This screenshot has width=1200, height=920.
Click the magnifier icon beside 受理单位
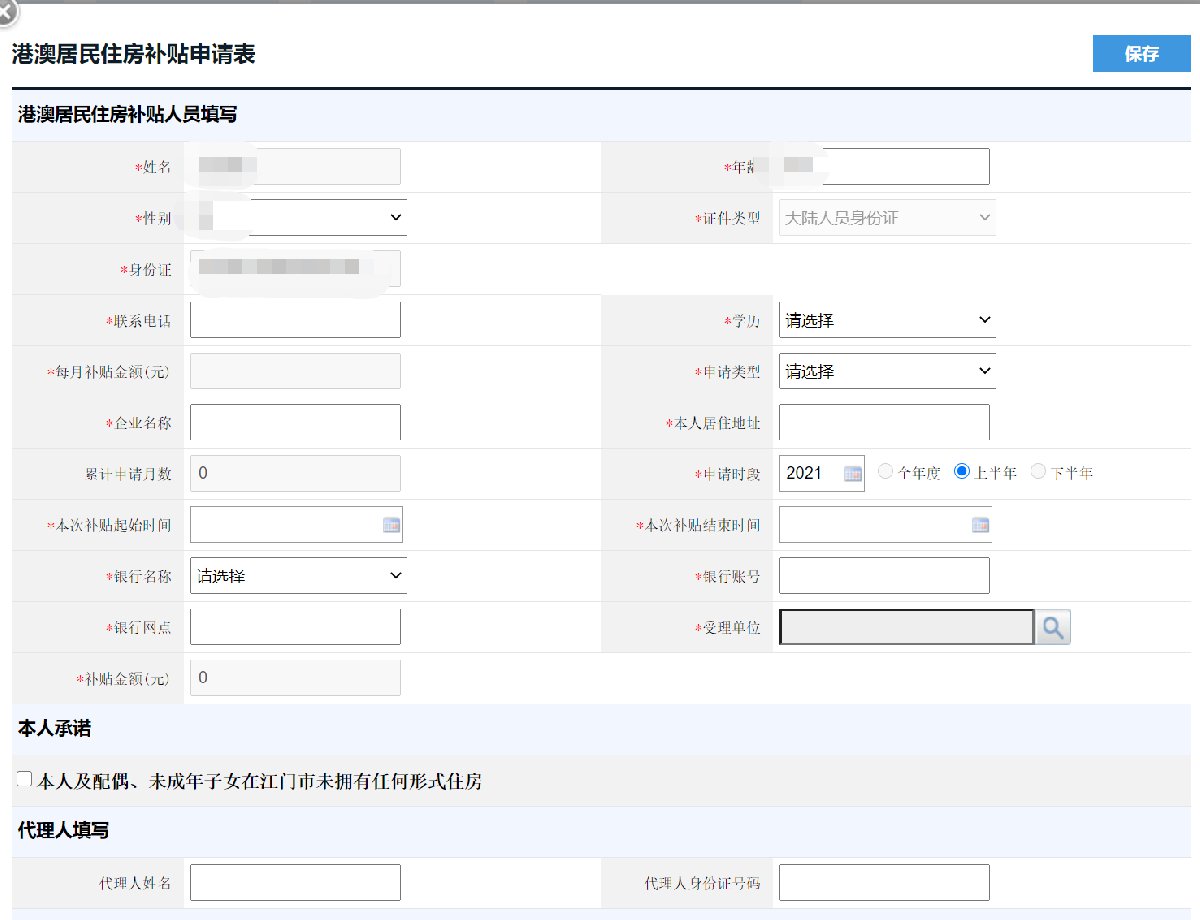[1053, 628]
